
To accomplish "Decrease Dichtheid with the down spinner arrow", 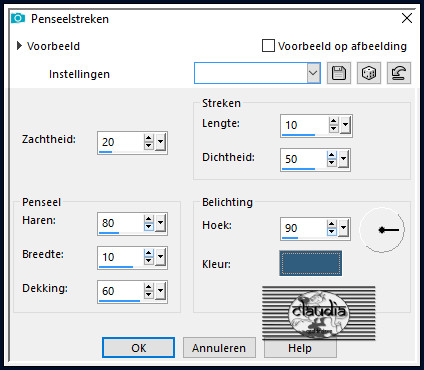I will pyautogui.click(x=332, y=163).
